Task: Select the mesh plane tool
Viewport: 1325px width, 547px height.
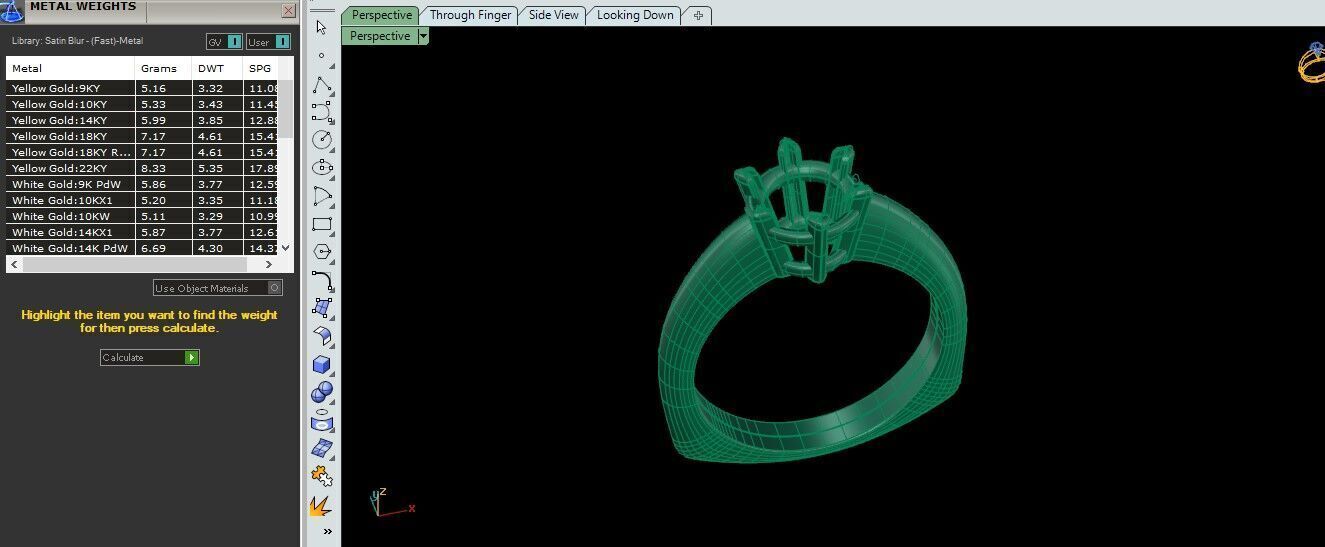Action: (x=321, y=448)
